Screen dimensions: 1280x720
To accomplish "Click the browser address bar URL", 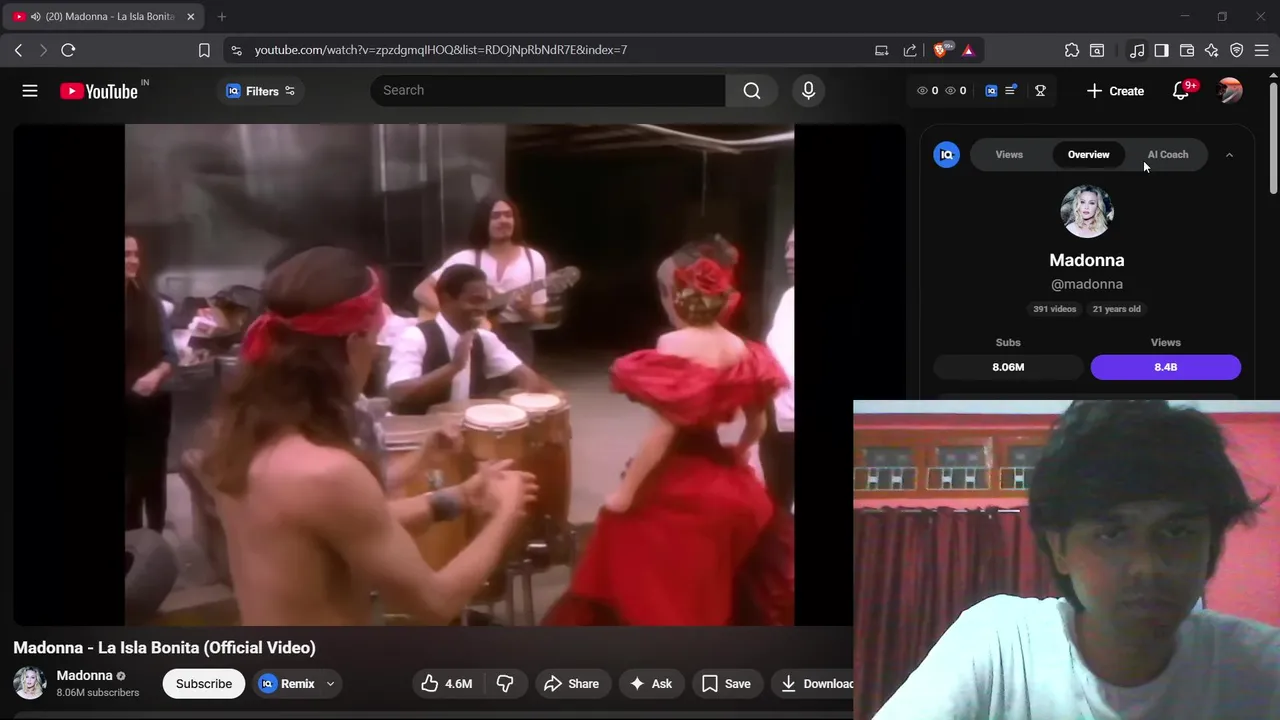I will click(x=440, y=50).
